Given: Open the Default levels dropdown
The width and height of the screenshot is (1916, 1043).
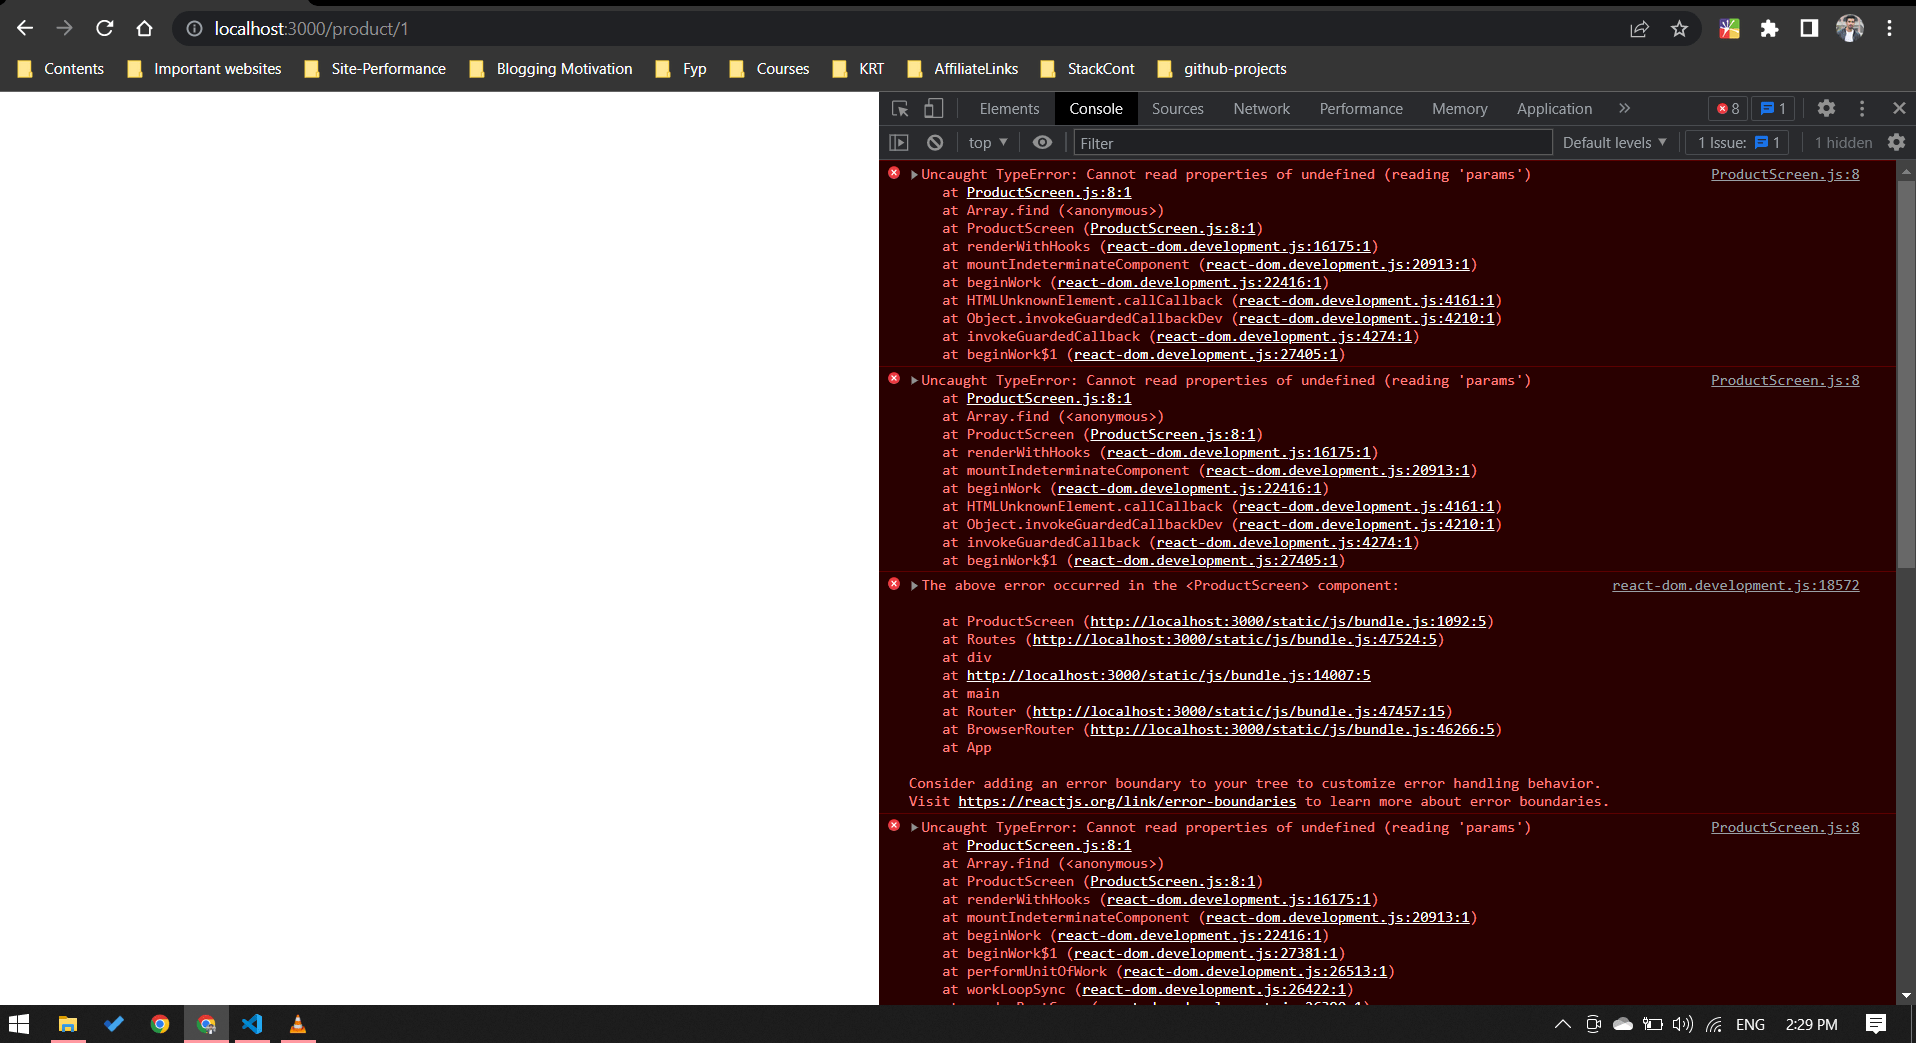Looking at the screenshot, I should (1615, 143).
